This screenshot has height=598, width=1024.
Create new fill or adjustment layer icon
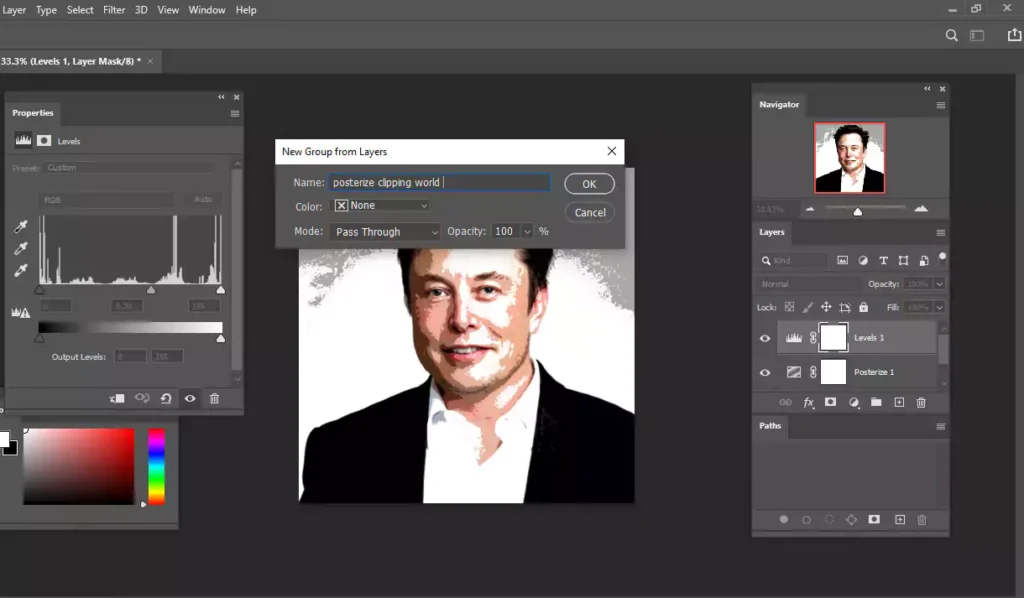click(x=854, y=402)
